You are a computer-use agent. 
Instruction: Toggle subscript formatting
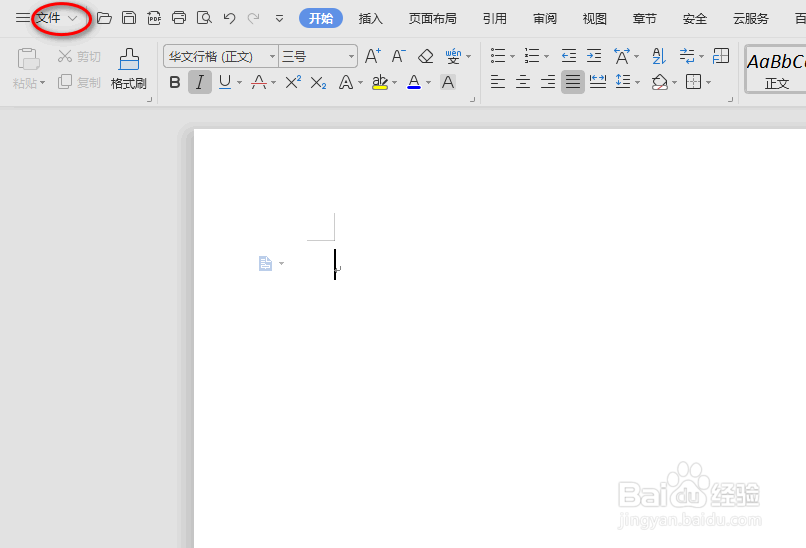[319, 82]
